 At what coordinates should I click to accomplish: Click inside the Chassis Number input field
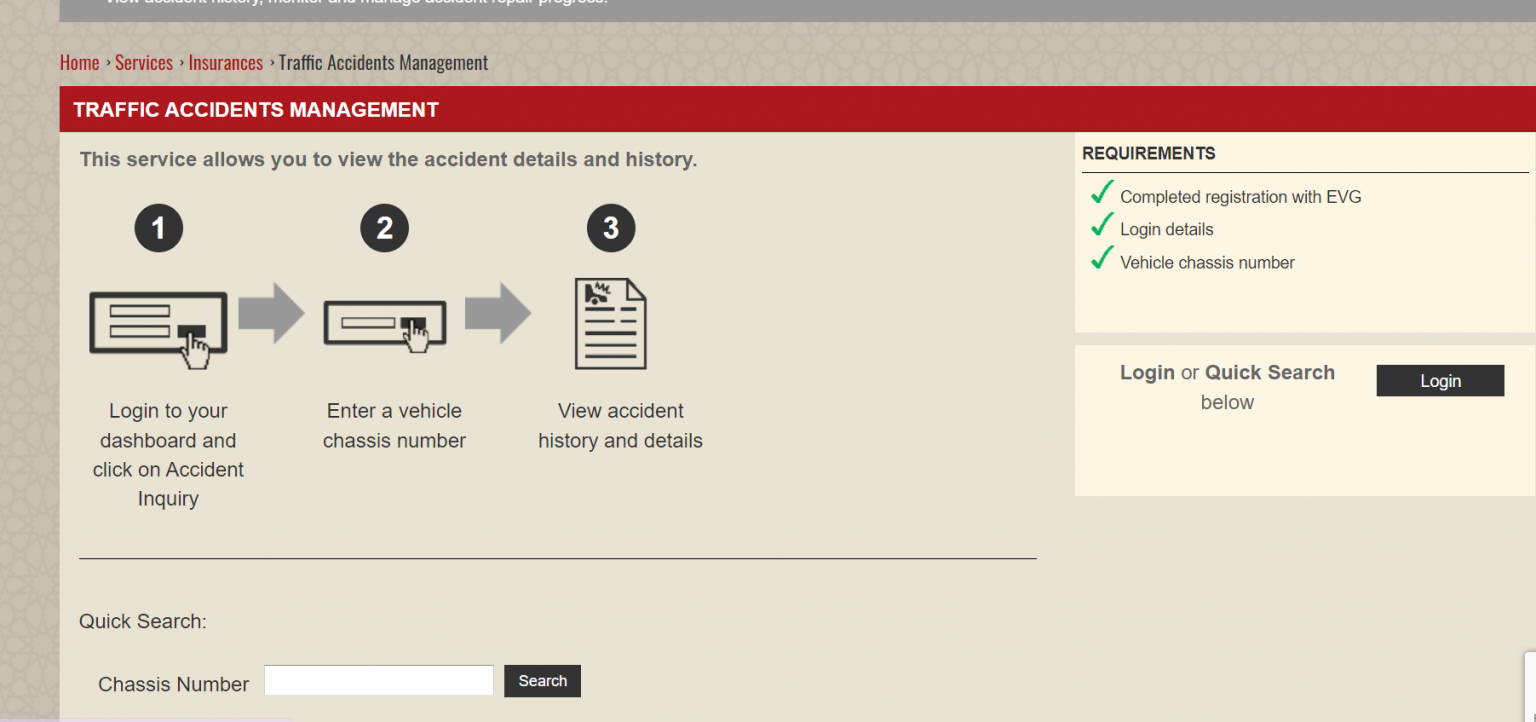tap(378, 680)
